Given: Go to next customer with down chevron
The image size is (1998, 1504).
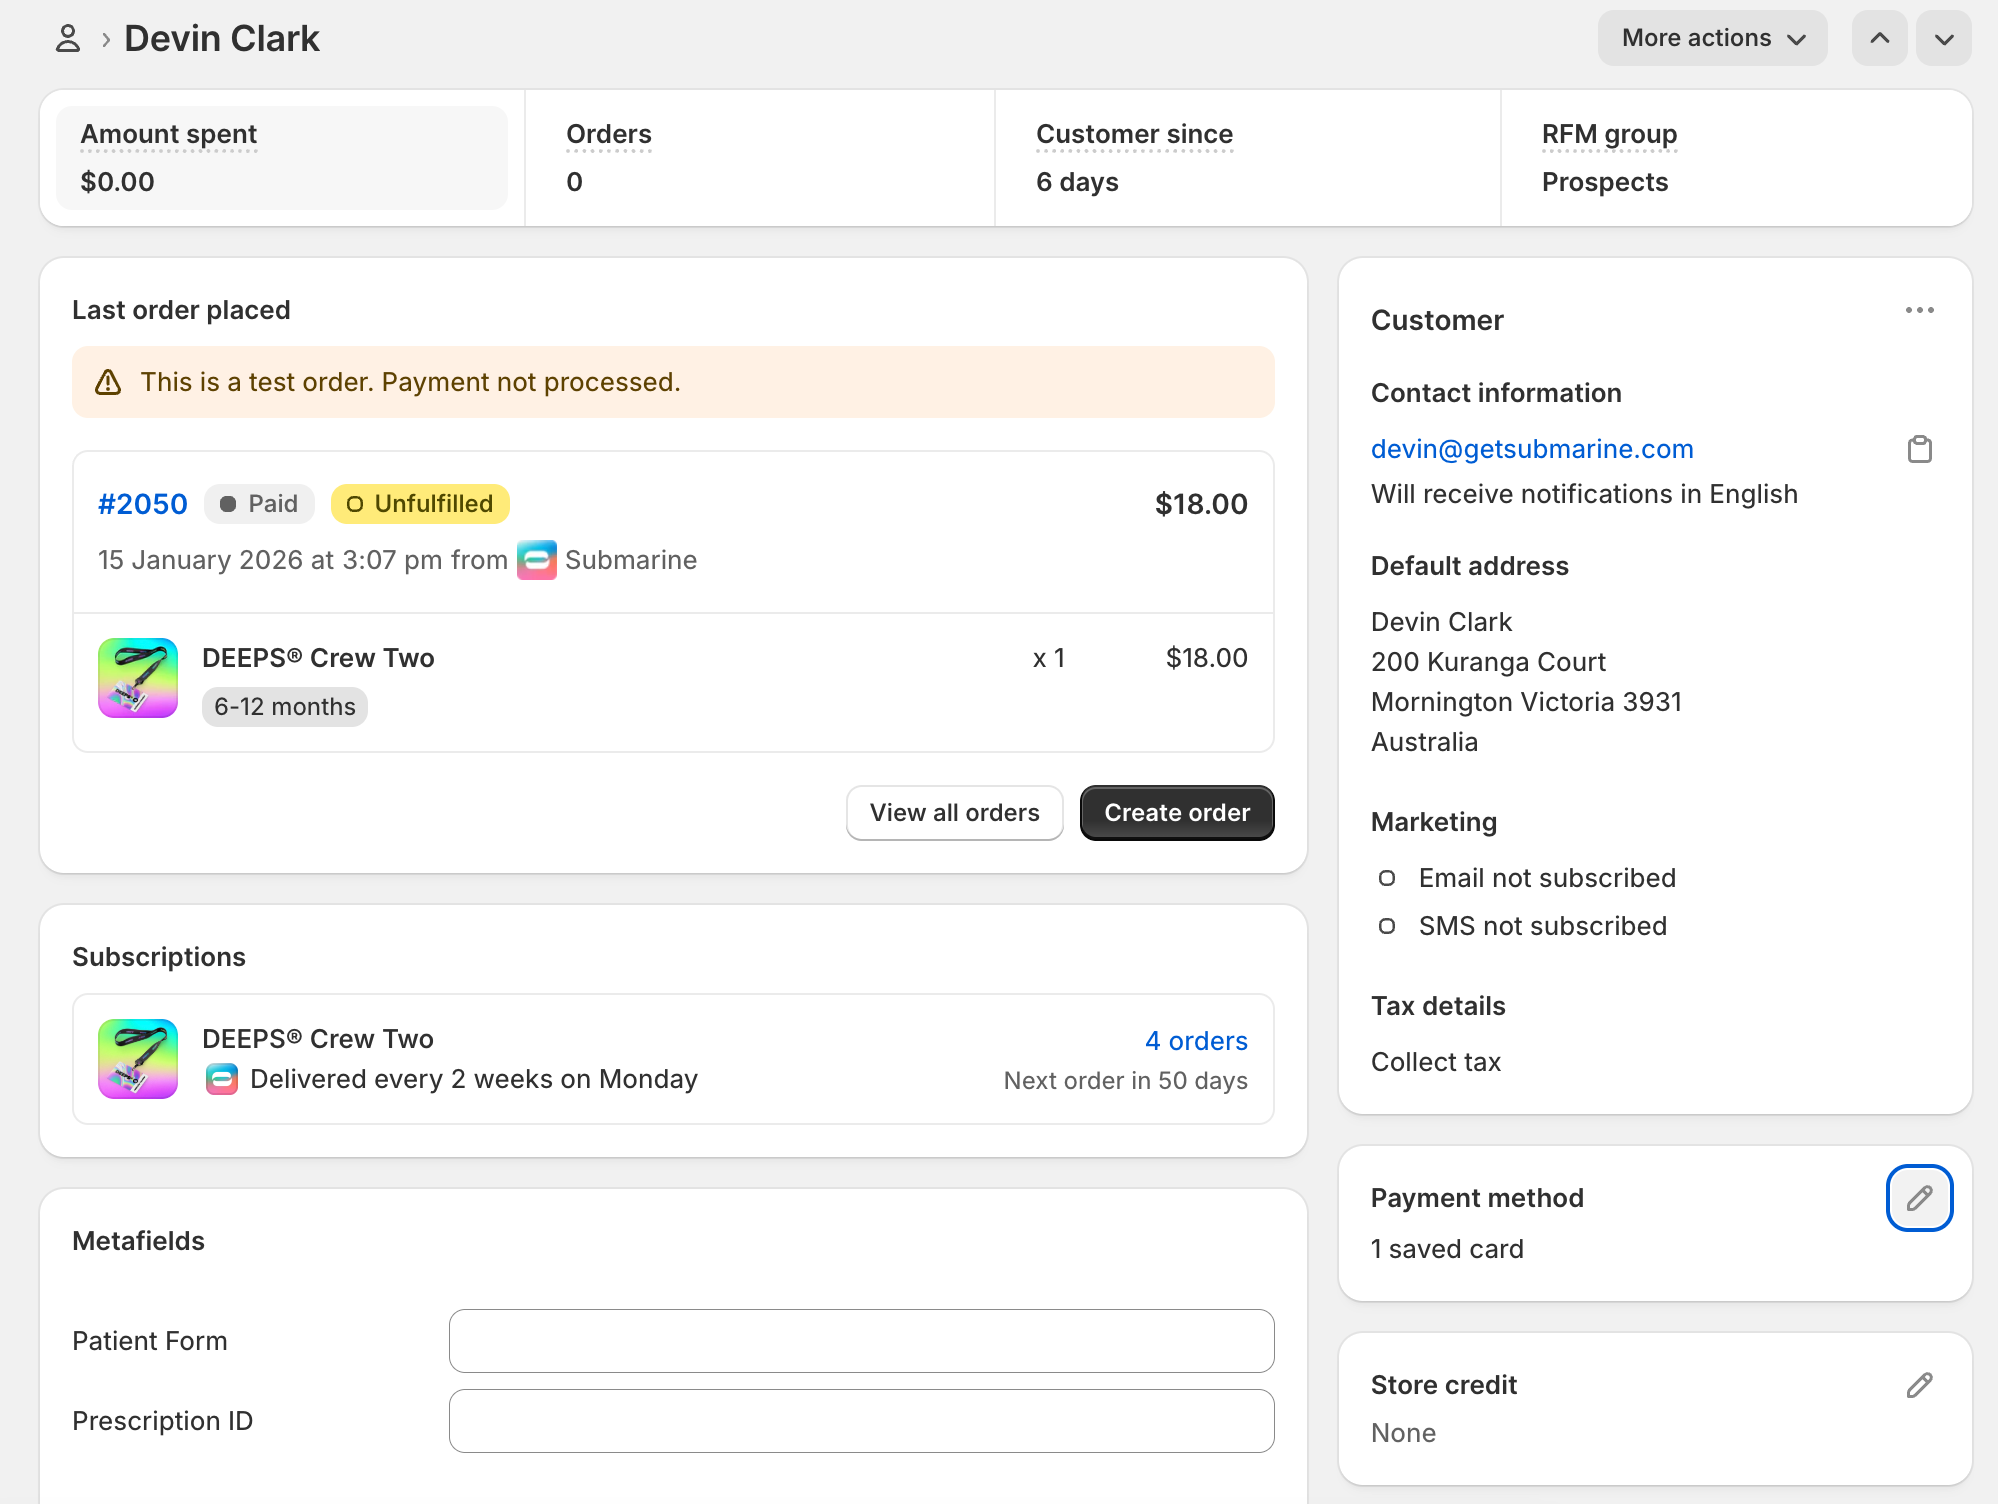Looking at the screenshot, I should [1943, 38].
